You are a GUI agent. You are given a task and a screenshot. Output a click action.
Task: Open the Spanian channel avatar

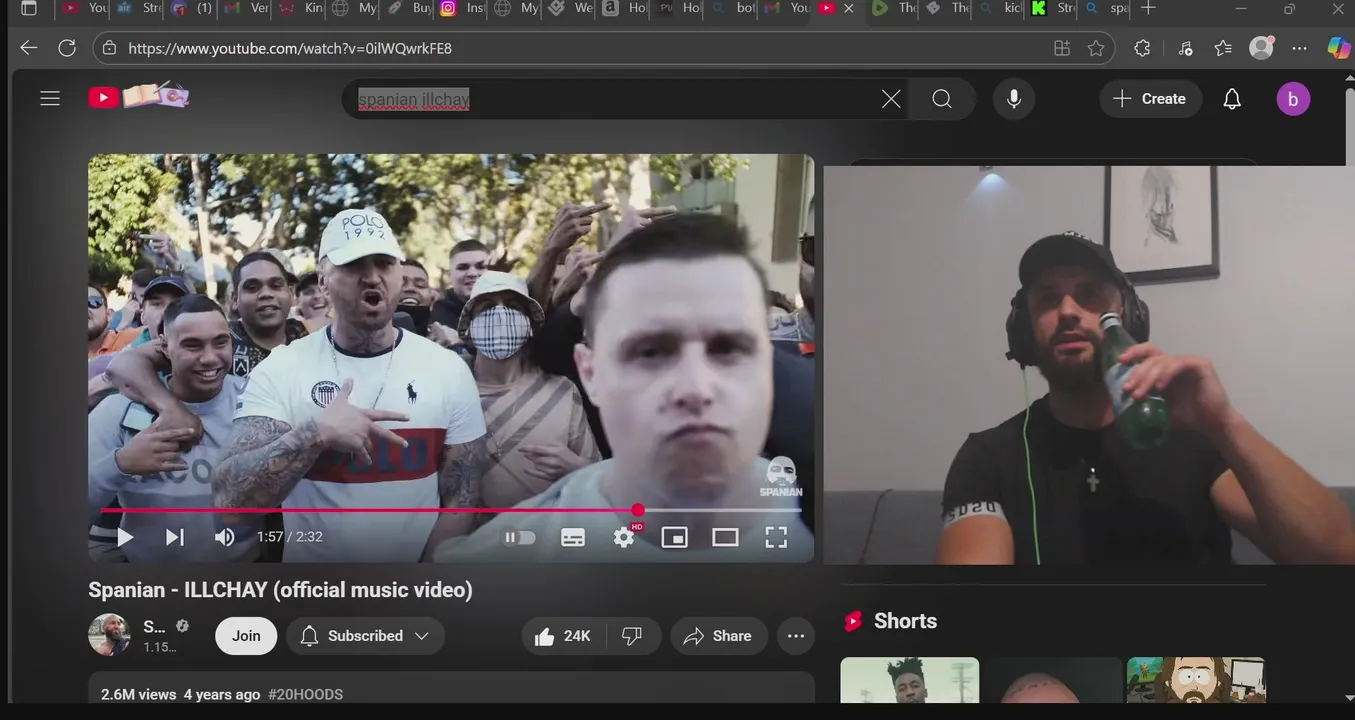point(109,635)
